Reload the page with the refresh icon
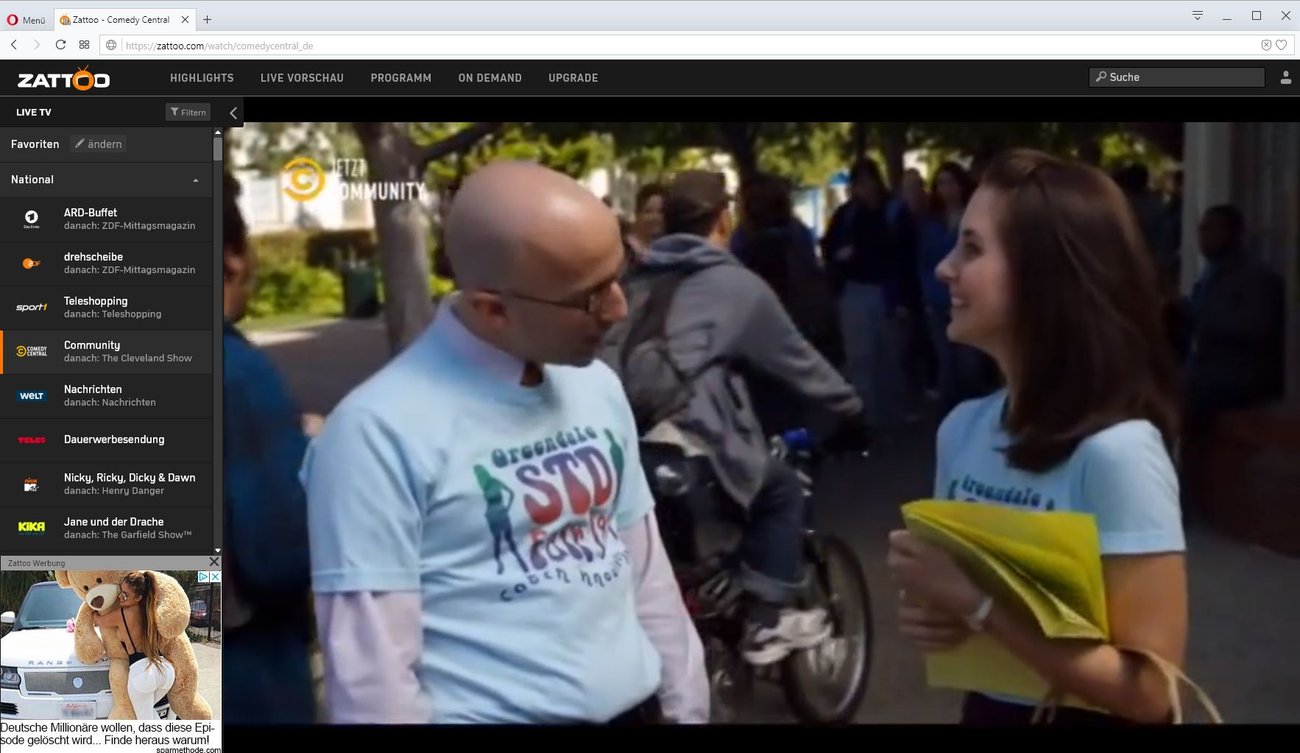This screenshot has width=1300, height=753. click(61, 45)
